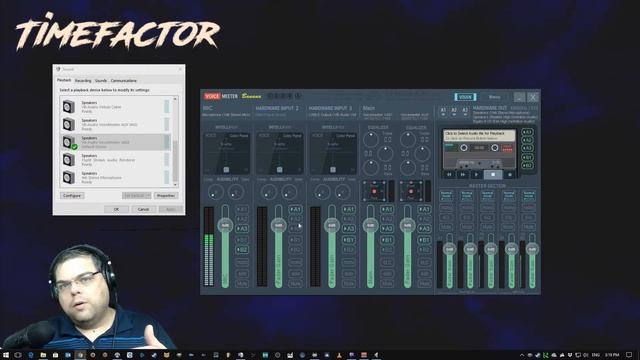Open the Voicemeeter Menu

(x=494, y=97)
